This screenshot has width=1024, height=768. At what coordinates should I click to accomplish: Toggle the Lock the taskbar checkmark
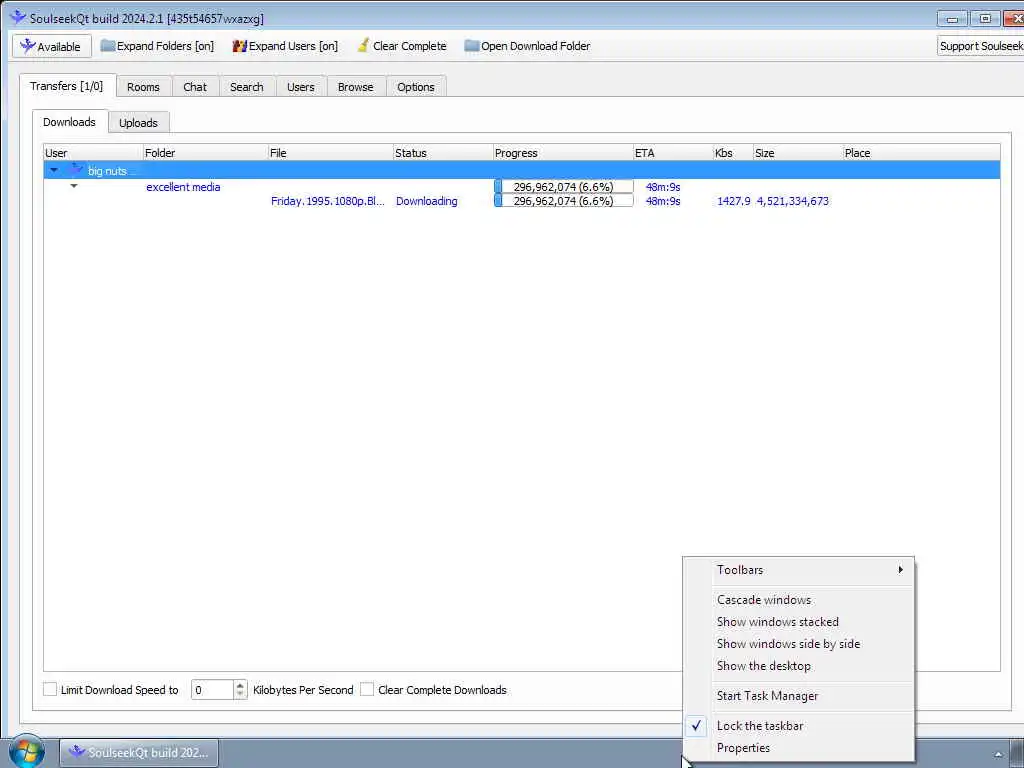697,726
